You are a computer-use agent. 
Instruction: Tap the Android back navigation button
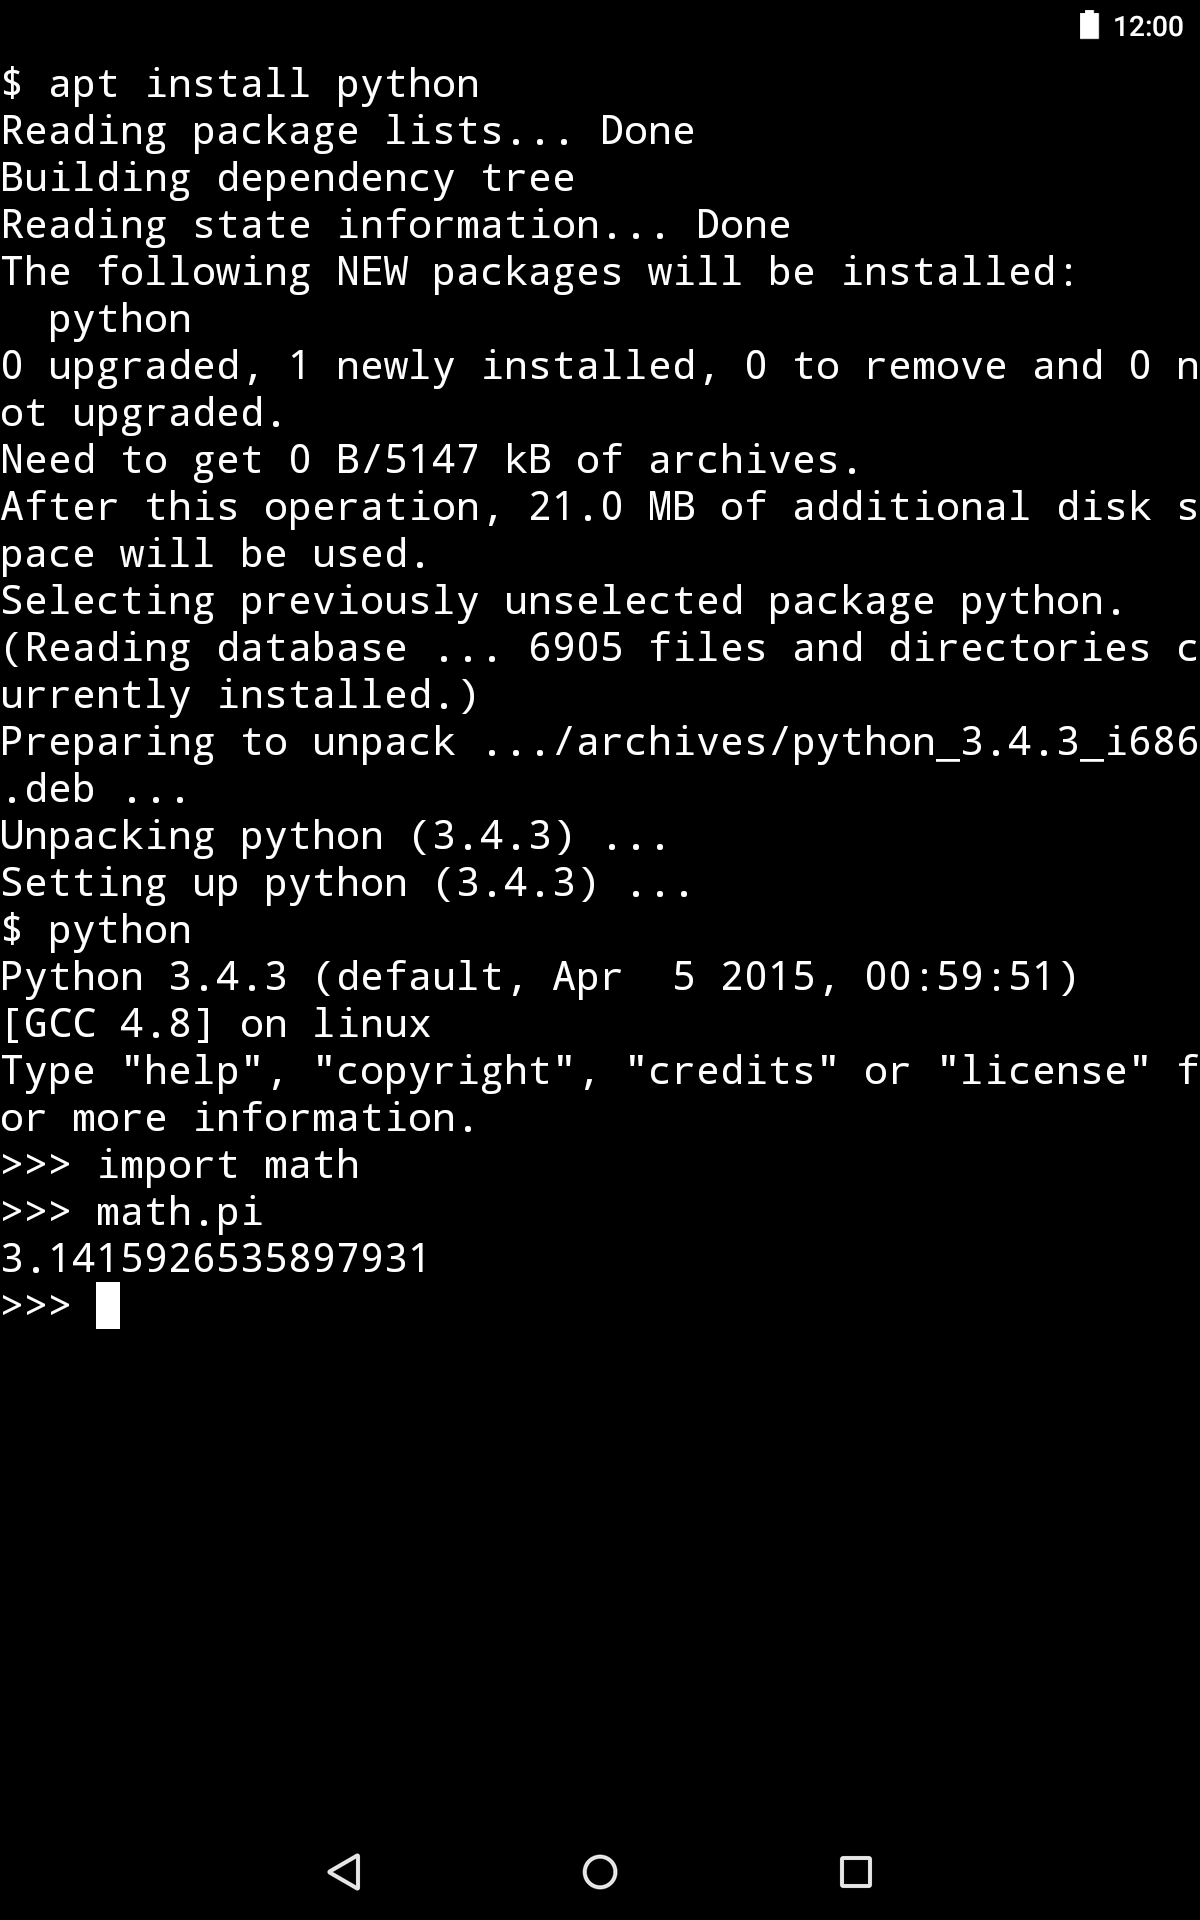coord(344,1871)
